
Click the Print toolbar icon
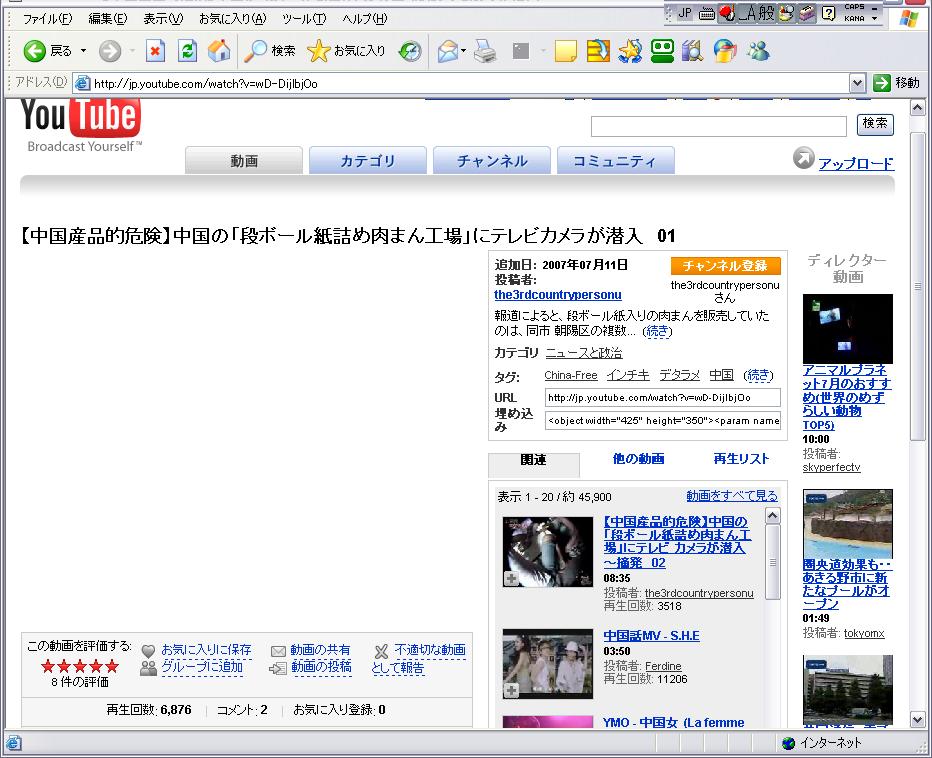[x=485, y=51]
